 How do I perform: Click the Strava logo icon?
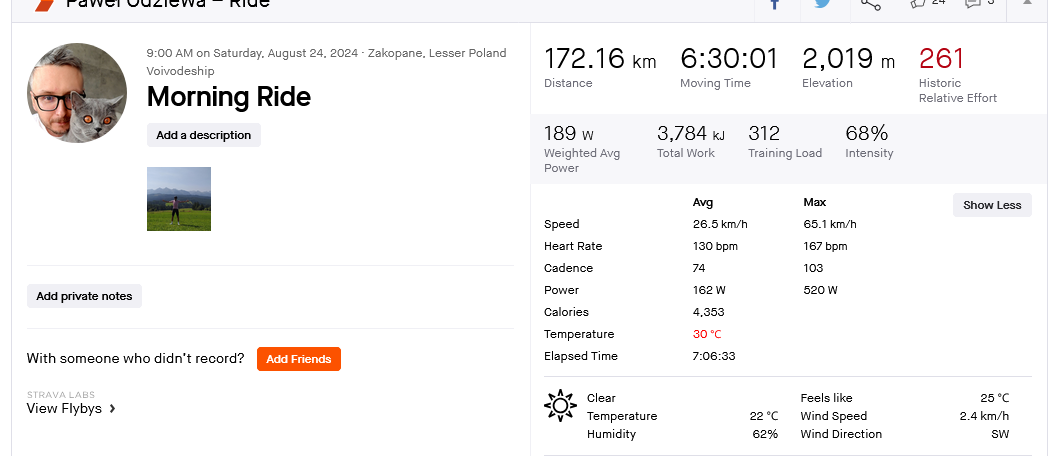[x=44, y=4]
